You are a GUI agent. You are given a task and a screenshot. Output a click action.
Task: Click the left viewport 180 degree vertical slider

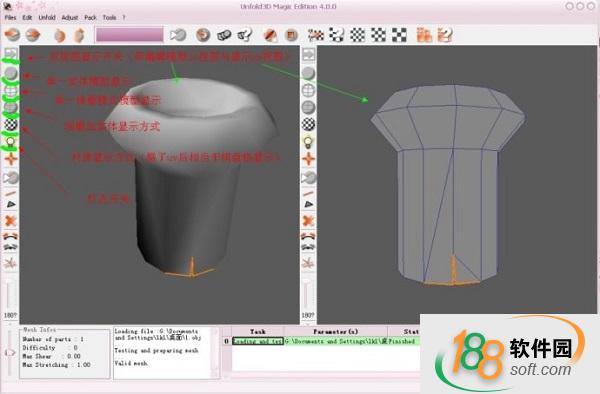(x=10, y=295)
